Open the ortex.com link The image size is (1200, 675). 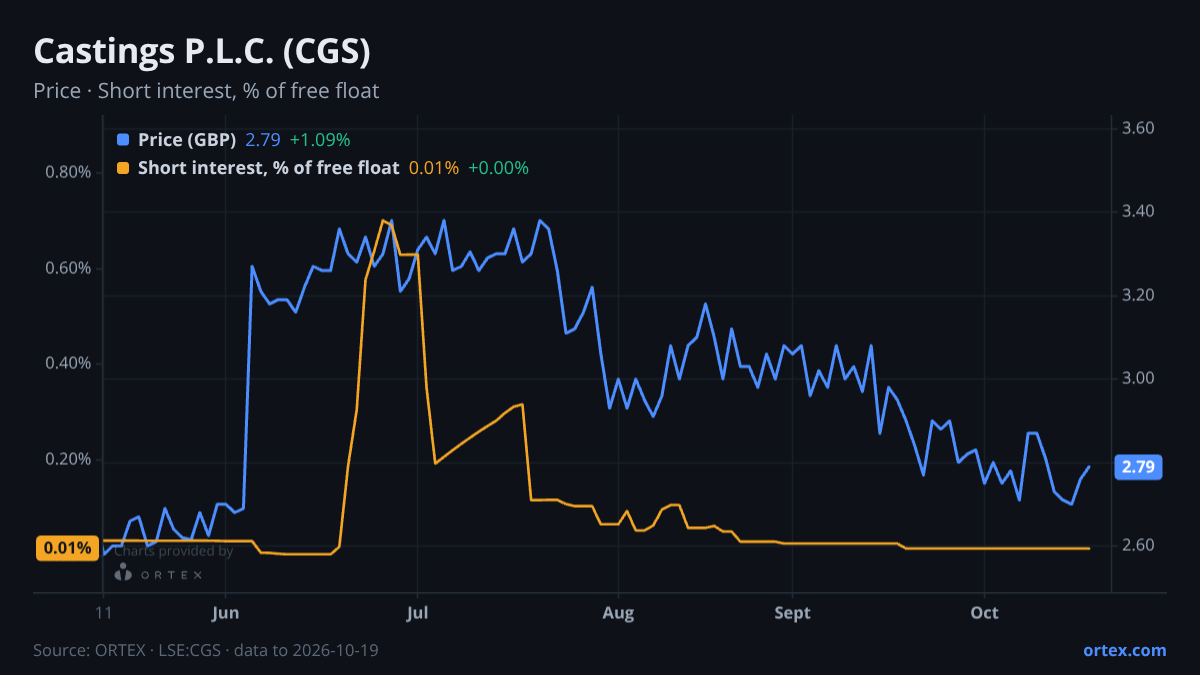click(1124, 650)
